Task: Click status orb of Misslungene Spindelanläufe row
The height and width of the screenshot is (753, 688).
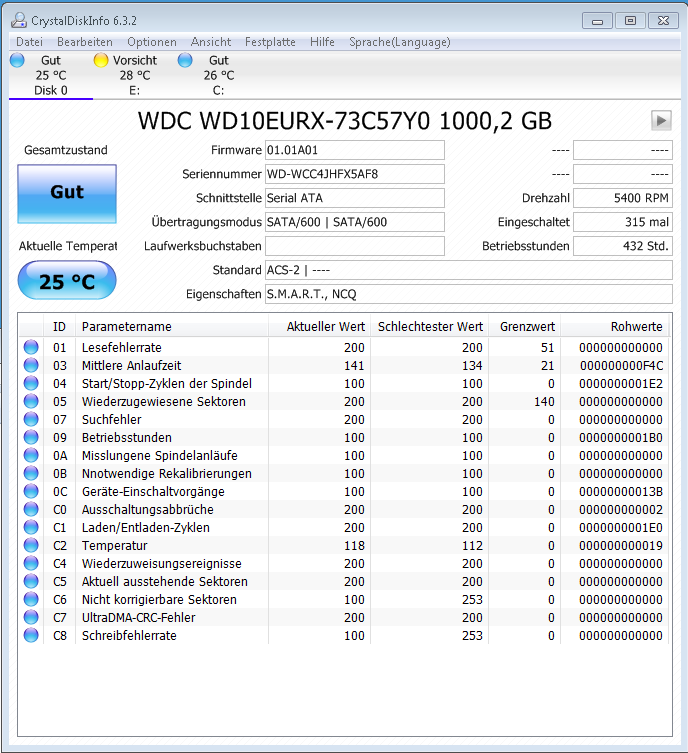Action: (31, 455)
